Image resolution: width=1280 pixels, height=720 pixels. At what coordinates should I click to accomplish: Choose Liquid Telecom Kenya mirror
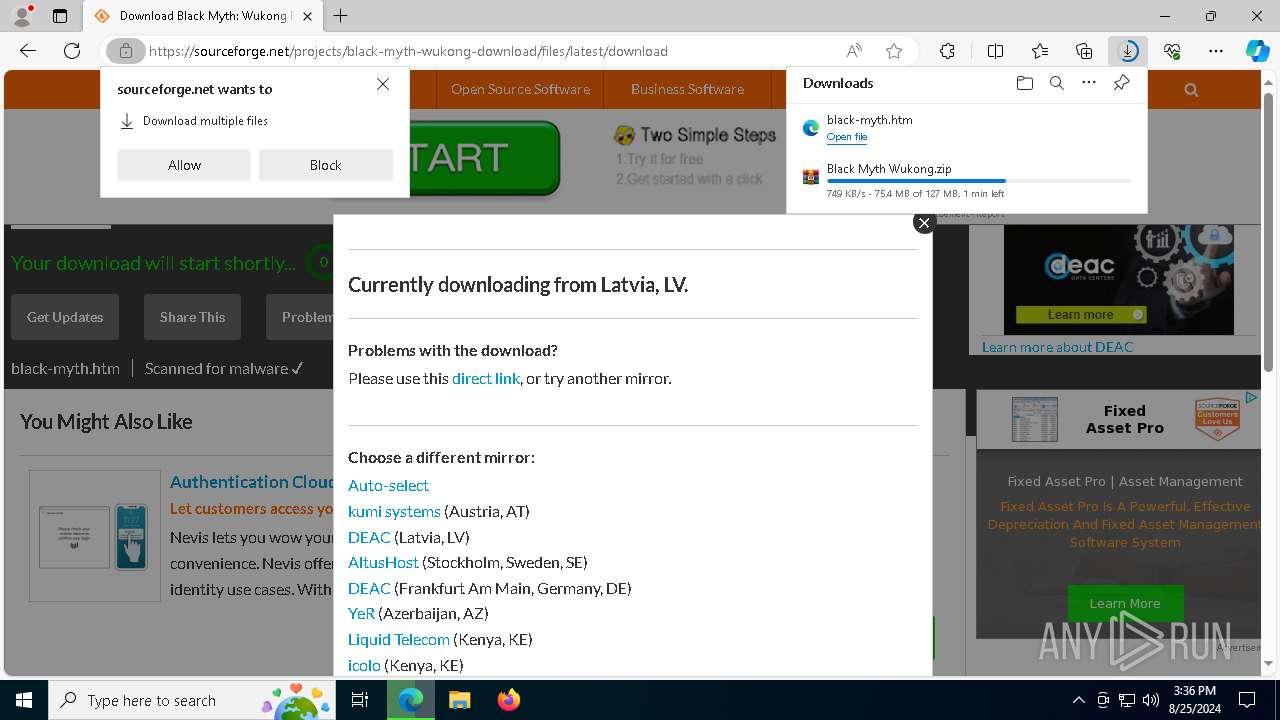pyautogui.click(x=399, y=639)
